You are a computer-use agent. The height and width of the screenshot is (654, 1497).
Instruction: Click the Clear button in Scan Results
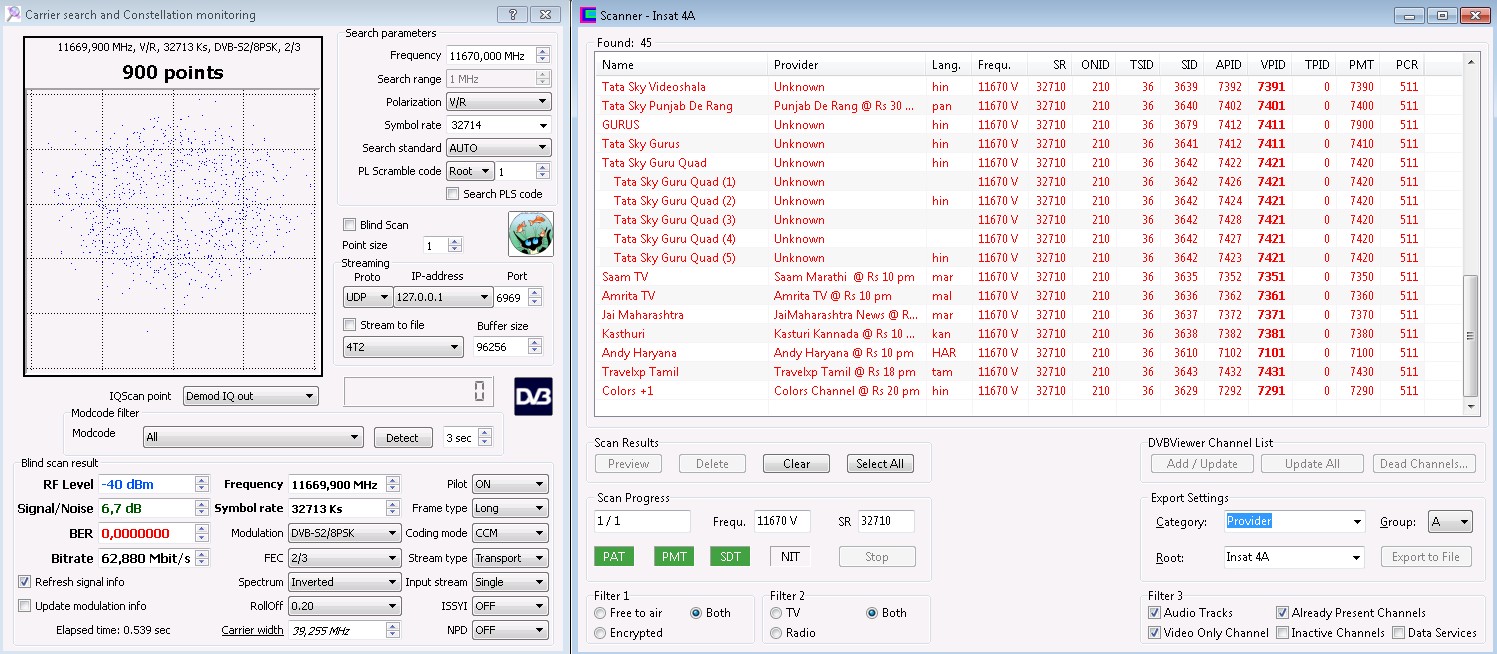click(796, 464)
